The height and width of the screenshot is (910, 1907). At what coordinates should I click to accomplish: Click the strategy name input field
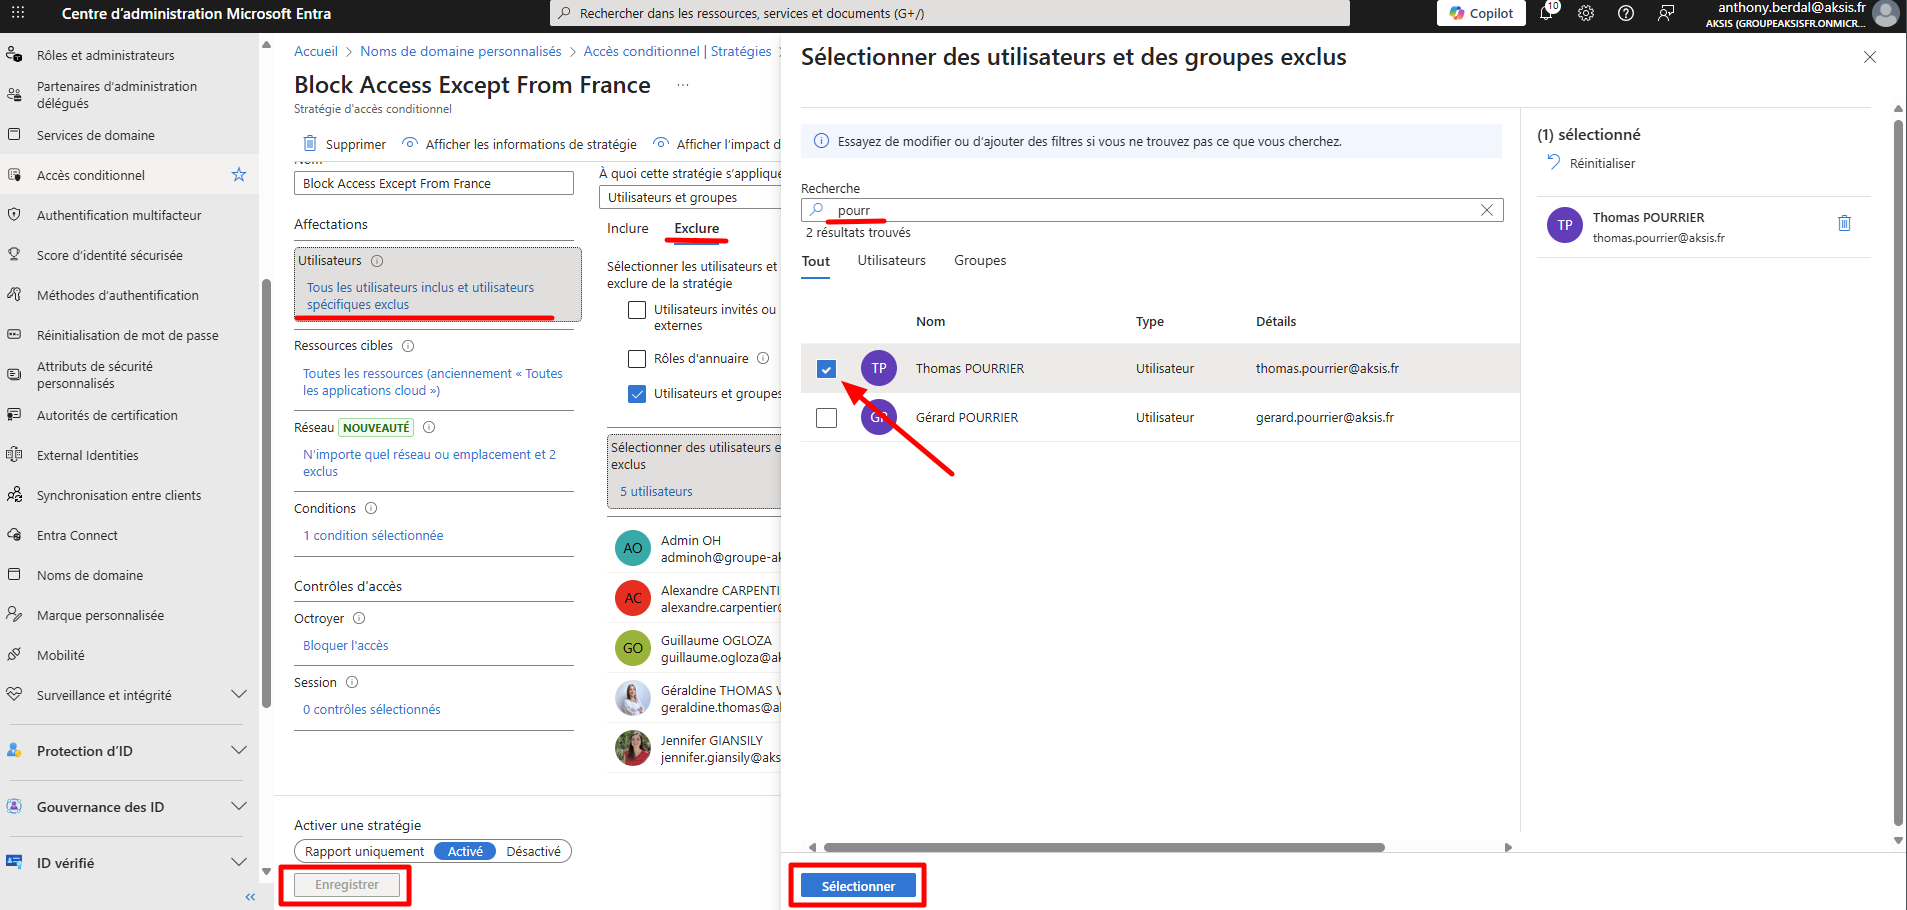434,183
